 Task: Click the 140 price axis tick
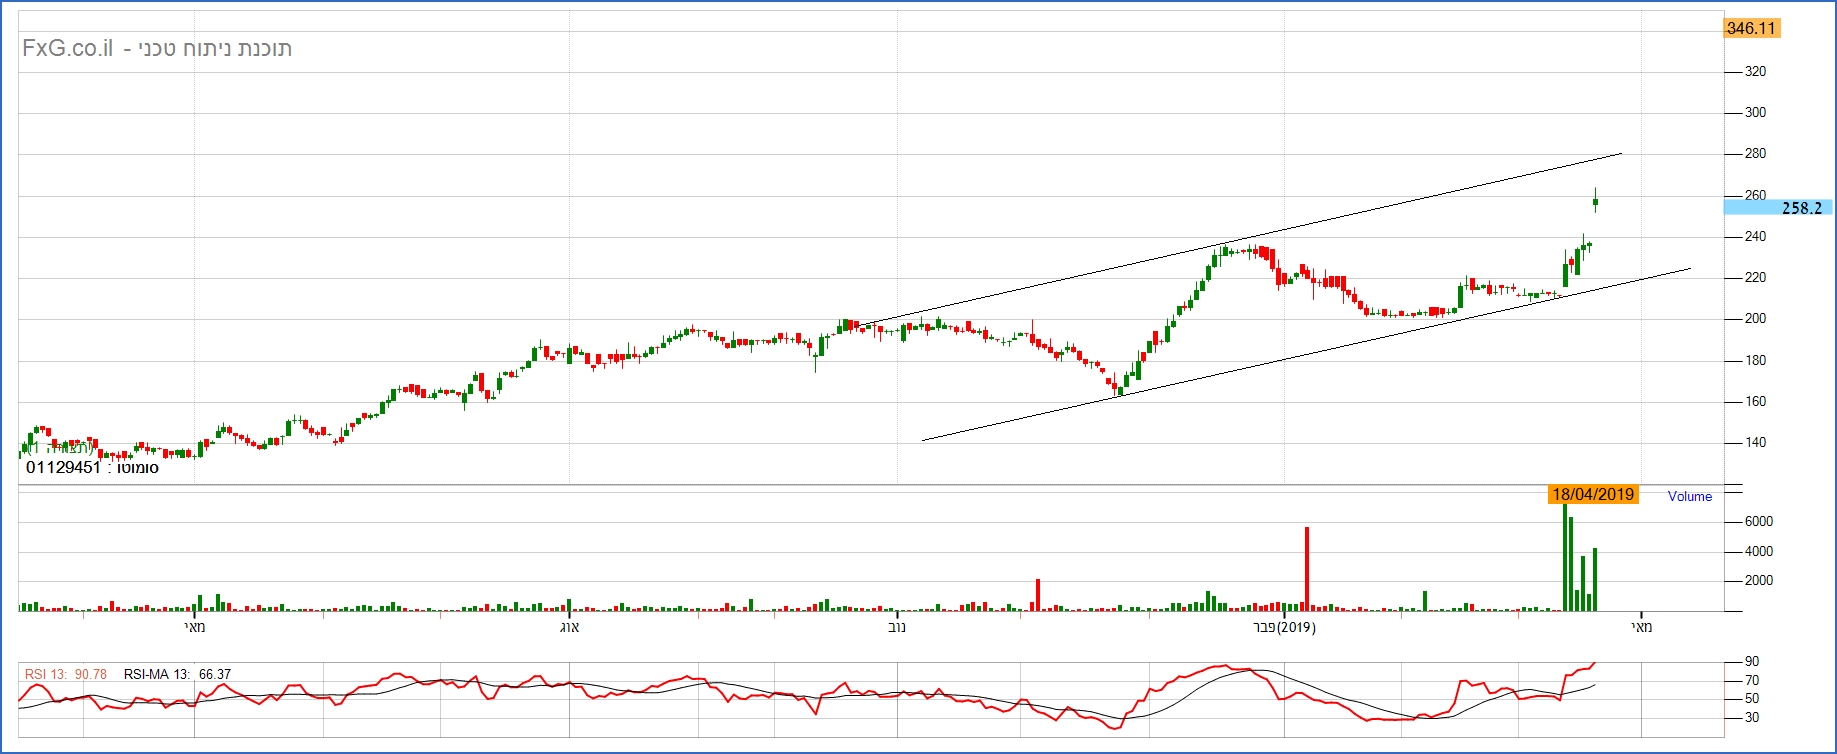click(x=1755, y=442)
